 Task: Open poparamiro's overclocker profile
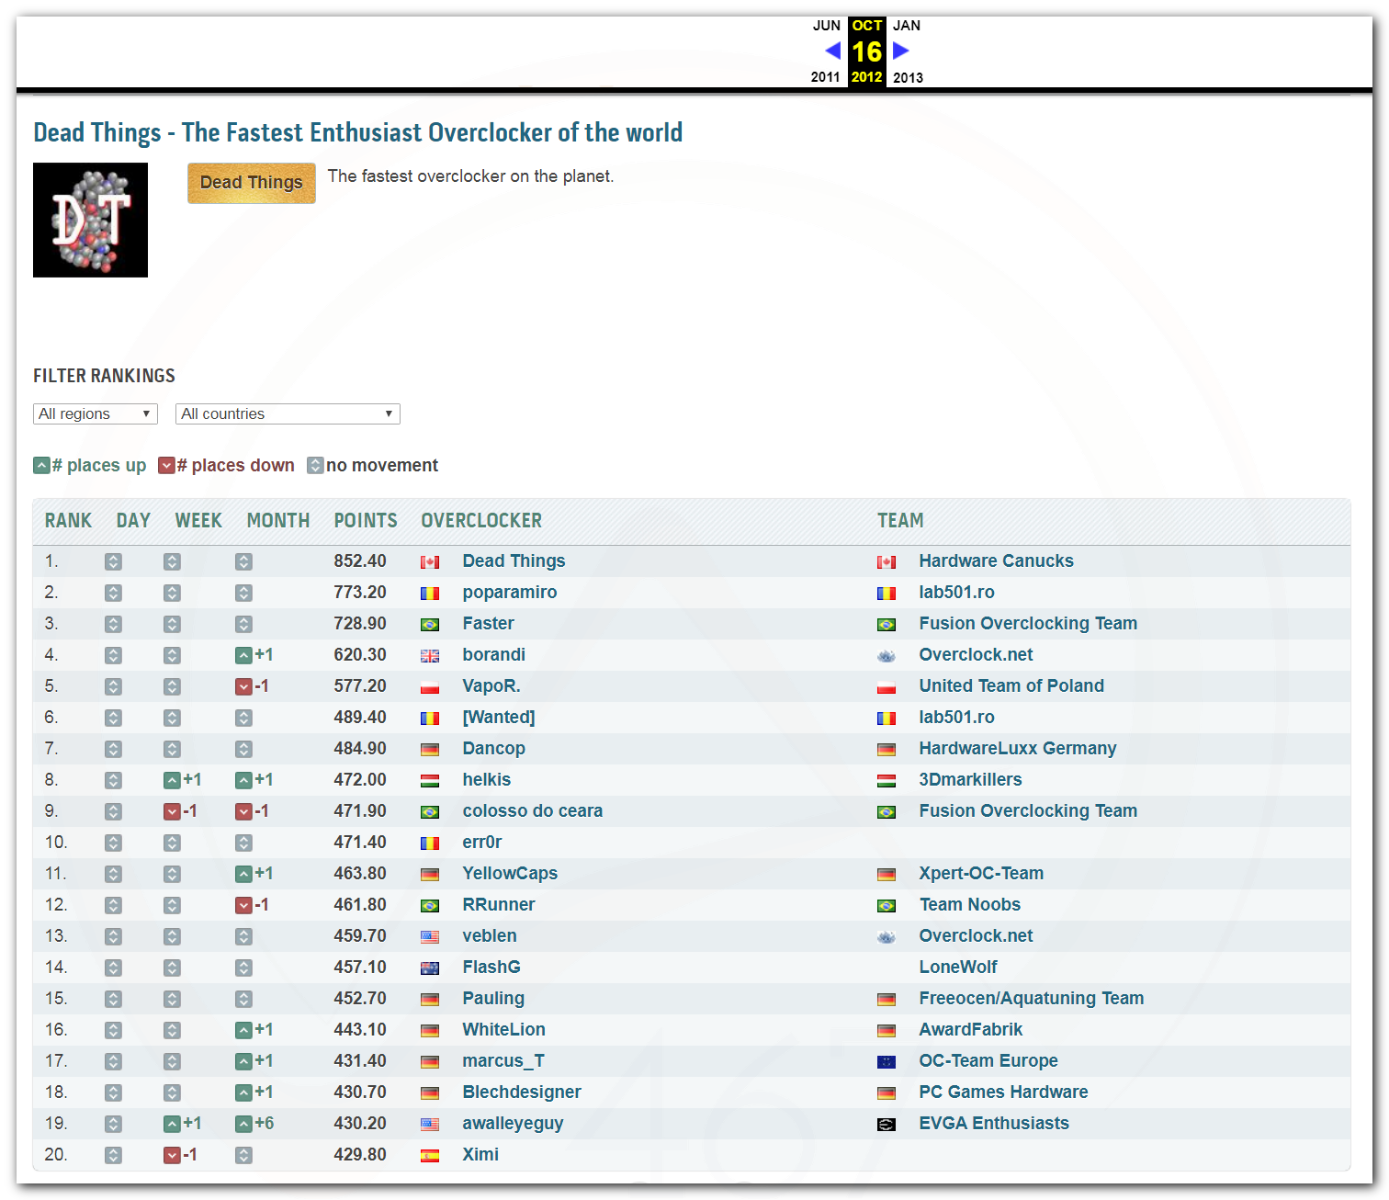click(510, 592)
